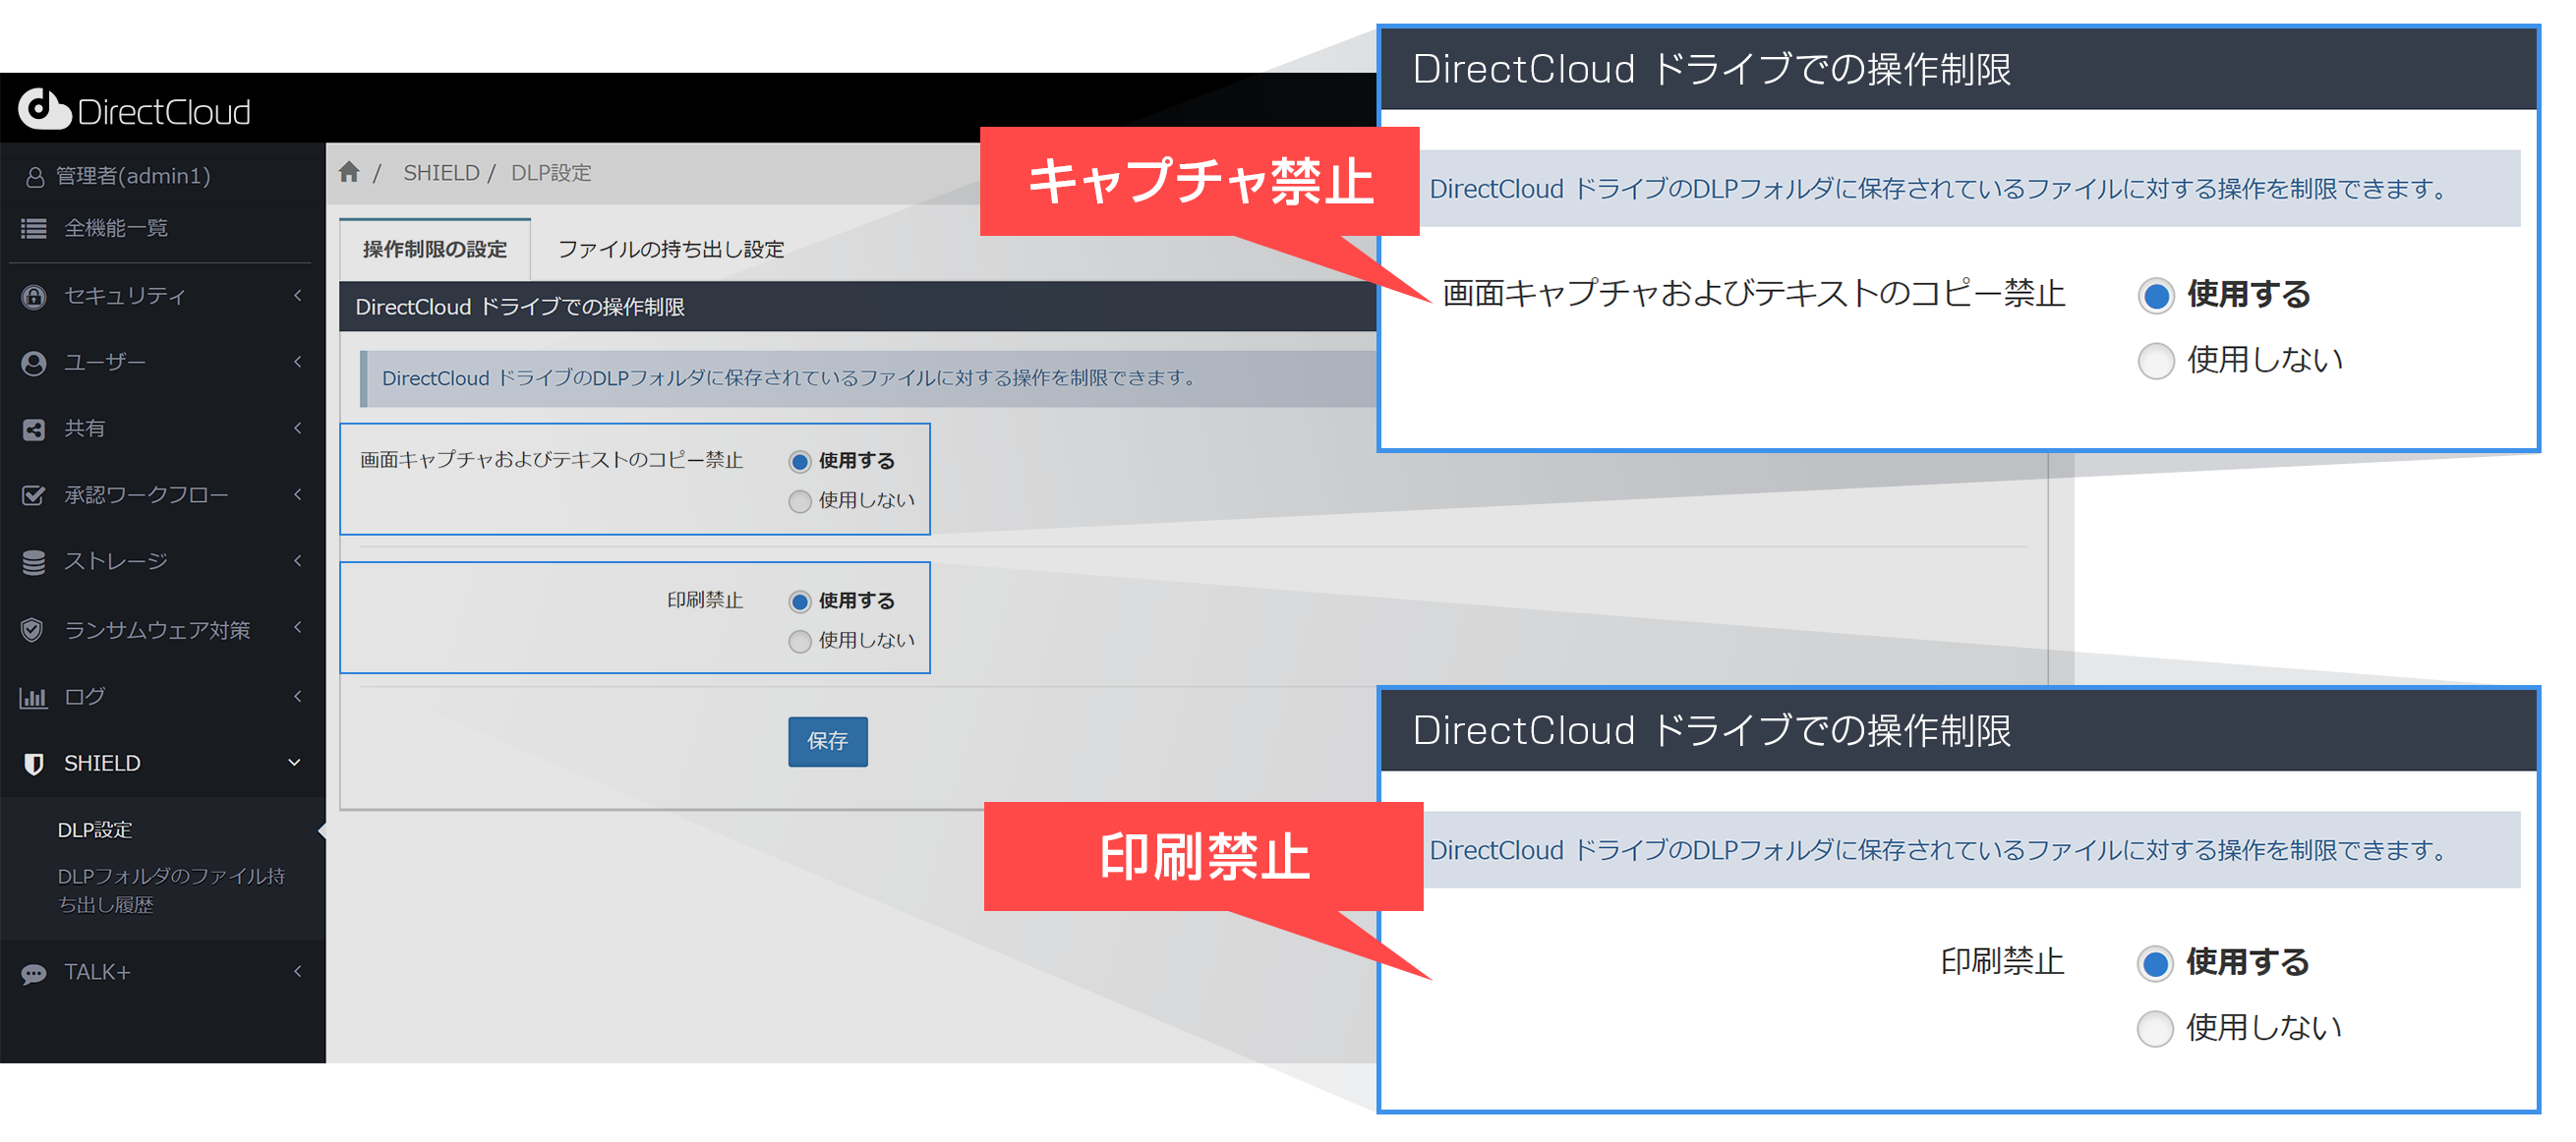2576x1142 pixels.
Task: Collapse the SHIELD menu chevron
Action: pyautogui.click(x=294, y=763)
